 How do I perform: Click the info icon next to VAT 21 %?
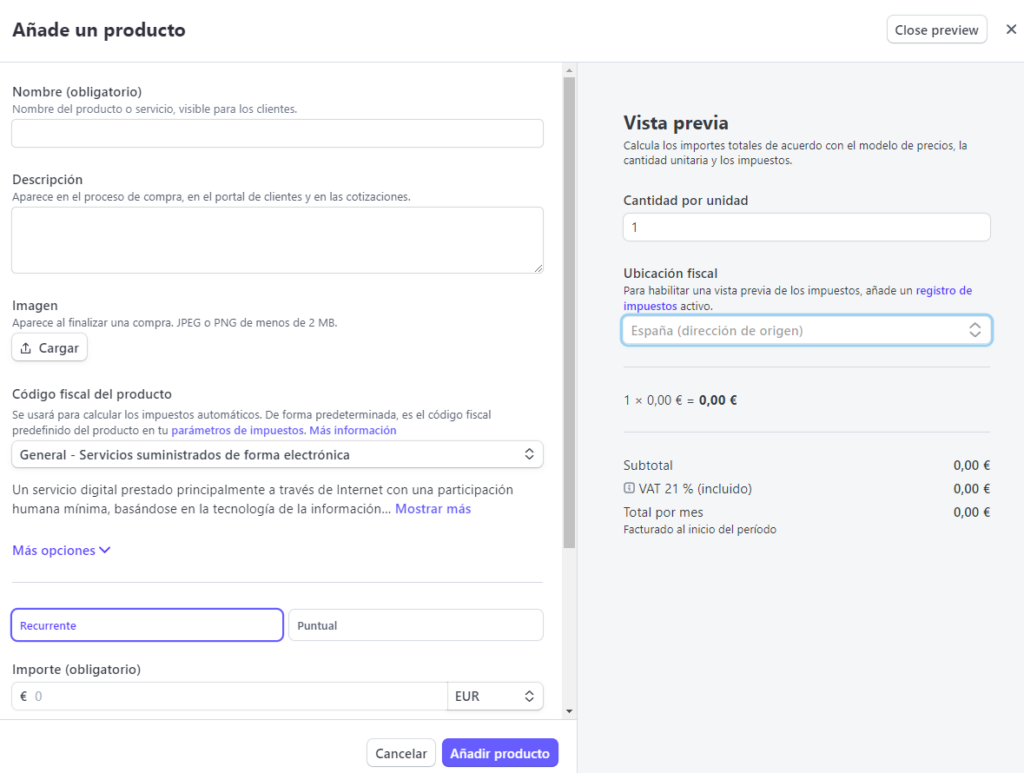tap(629, 489)
